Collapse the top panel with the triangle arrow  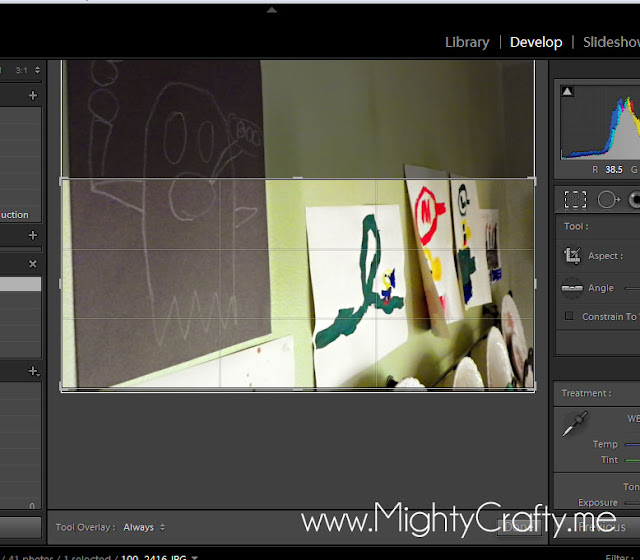point(272,10)
